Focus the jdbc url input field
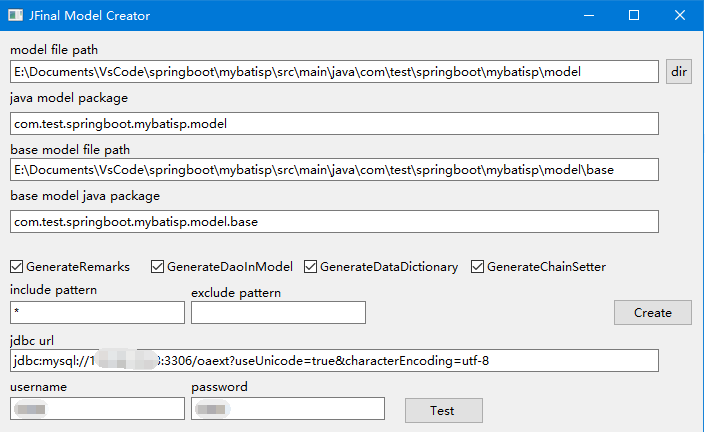This screenshot has width=705, height=432. (x=334, y=361)
